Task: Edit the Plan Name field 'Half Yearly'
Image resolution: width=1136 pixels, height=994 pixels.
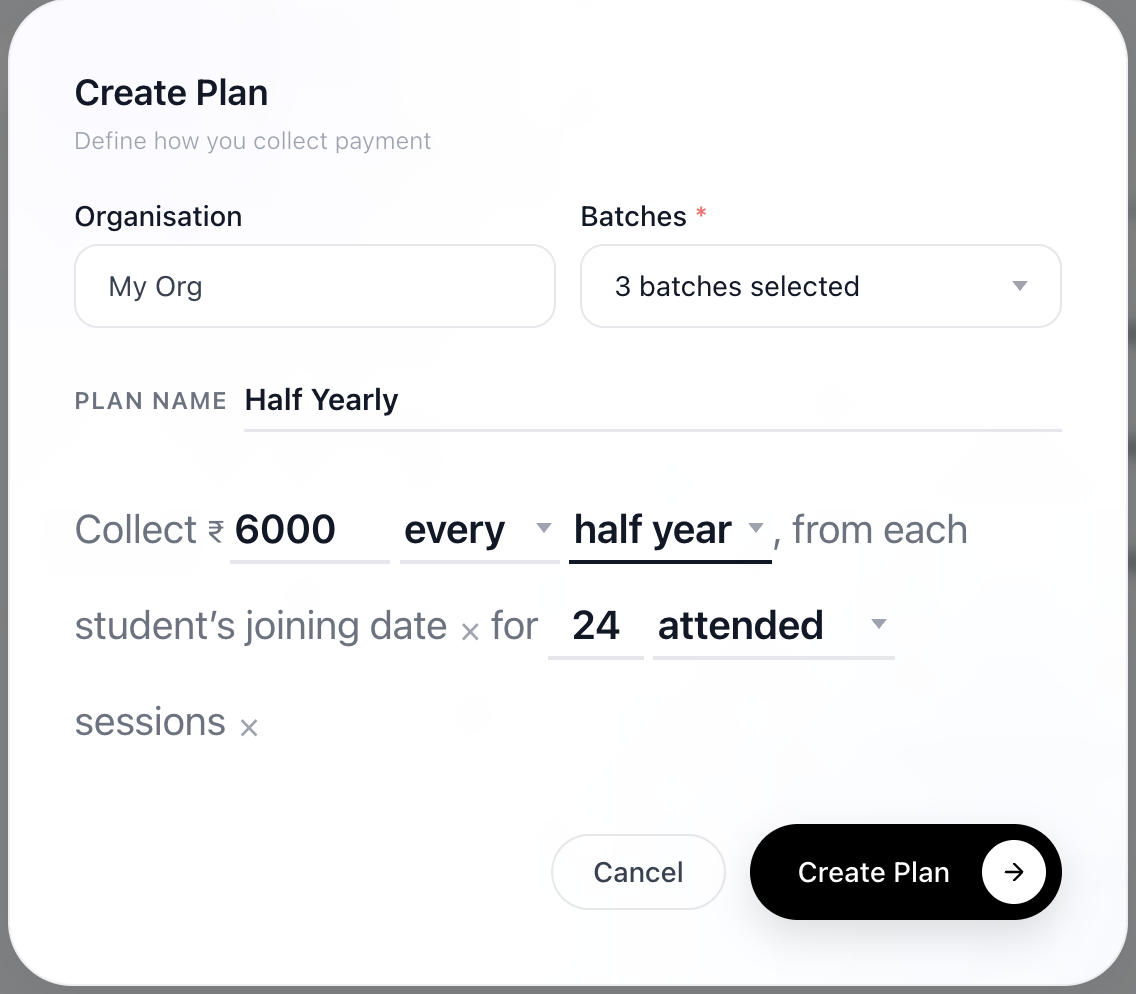Action: coord(653,401)
